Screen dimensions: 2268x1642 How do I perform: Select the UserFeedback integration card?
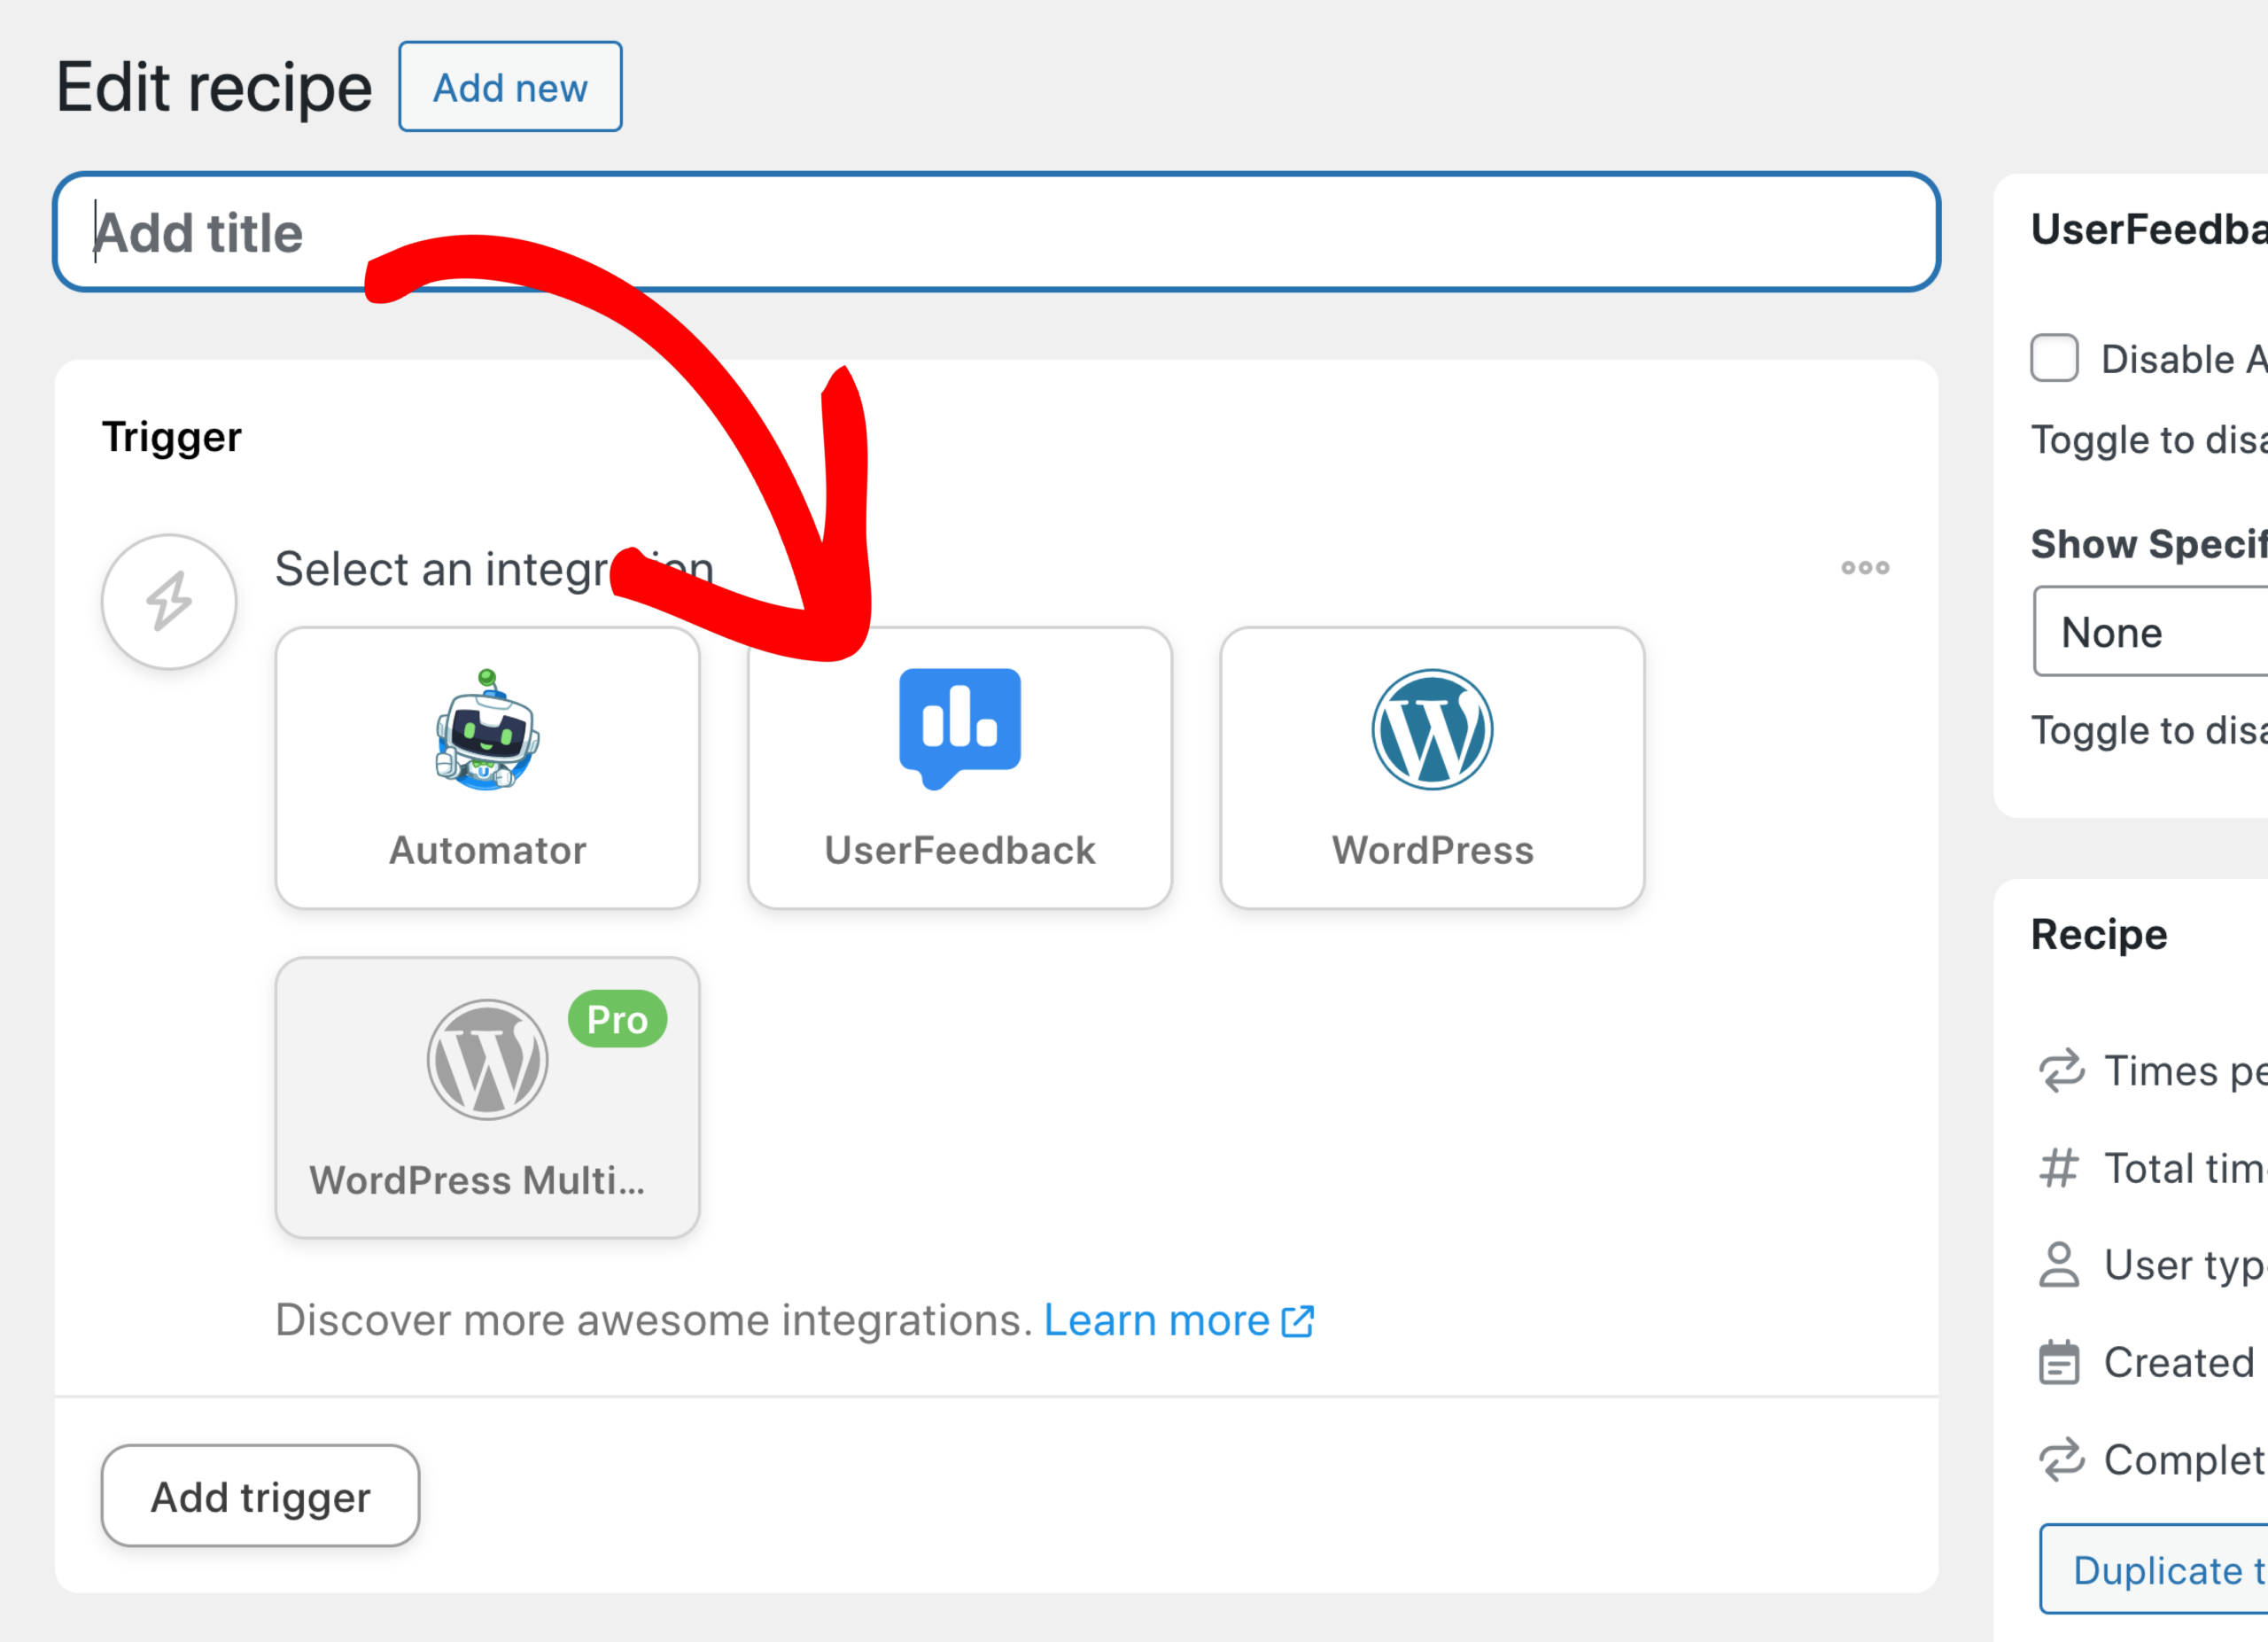(959, 768)
